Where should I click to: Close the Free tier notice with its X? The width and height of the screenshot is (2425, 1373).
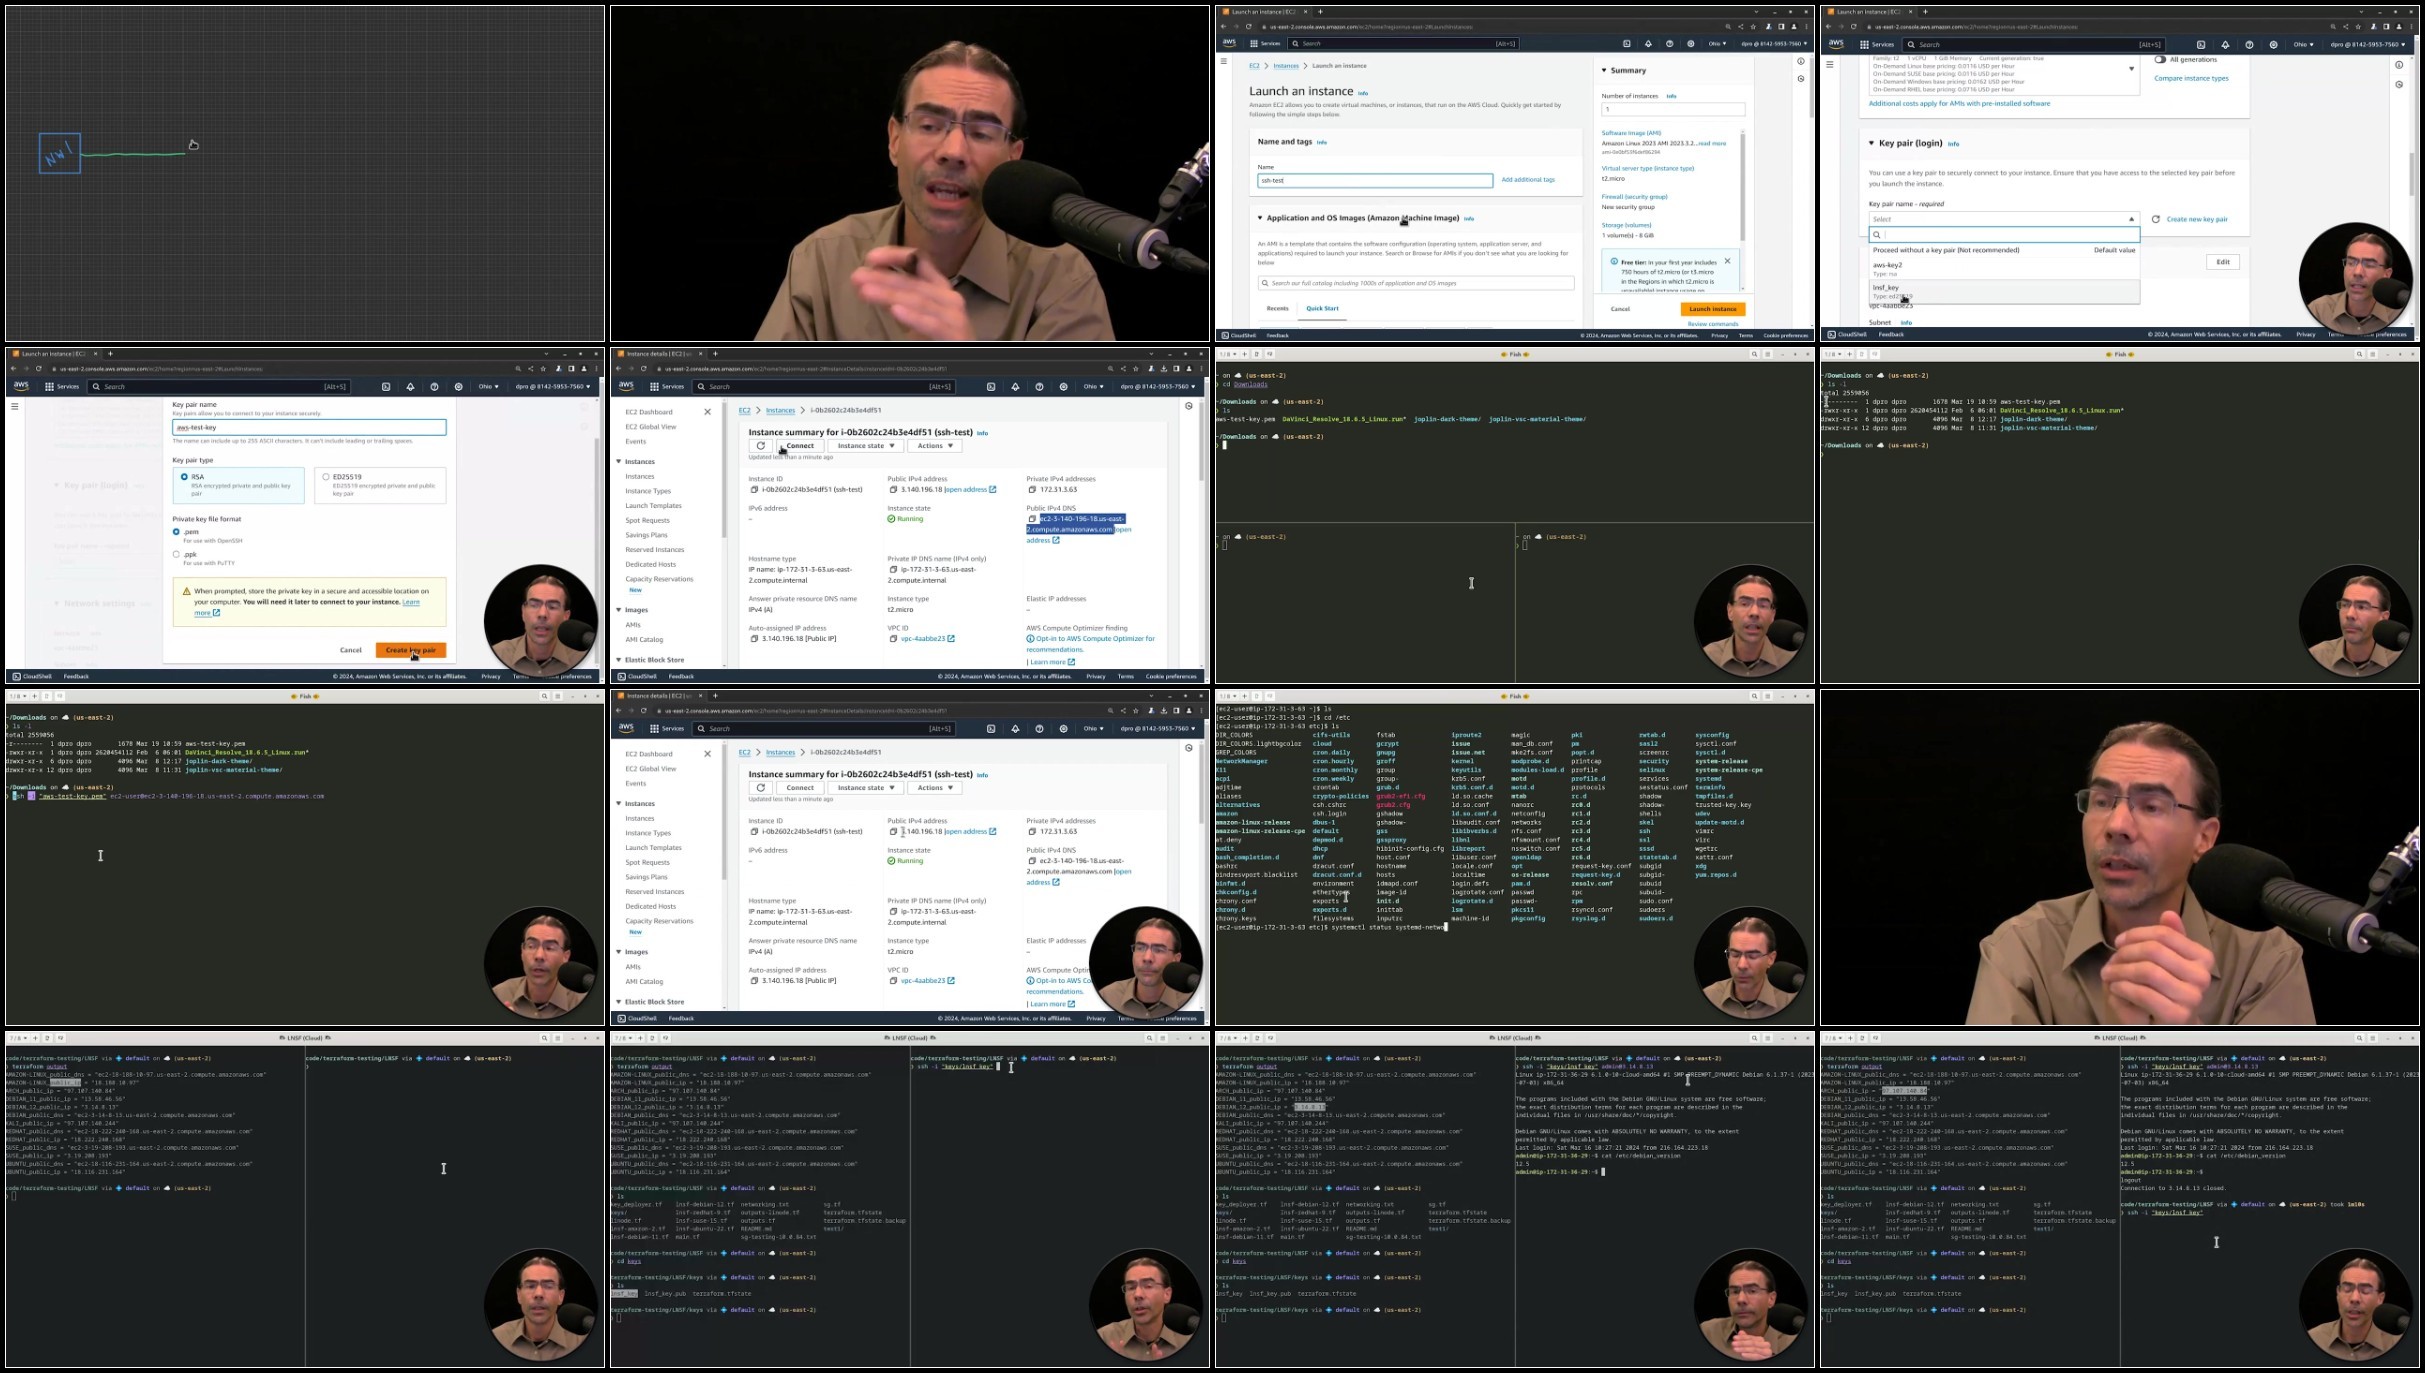[1727, 261]
